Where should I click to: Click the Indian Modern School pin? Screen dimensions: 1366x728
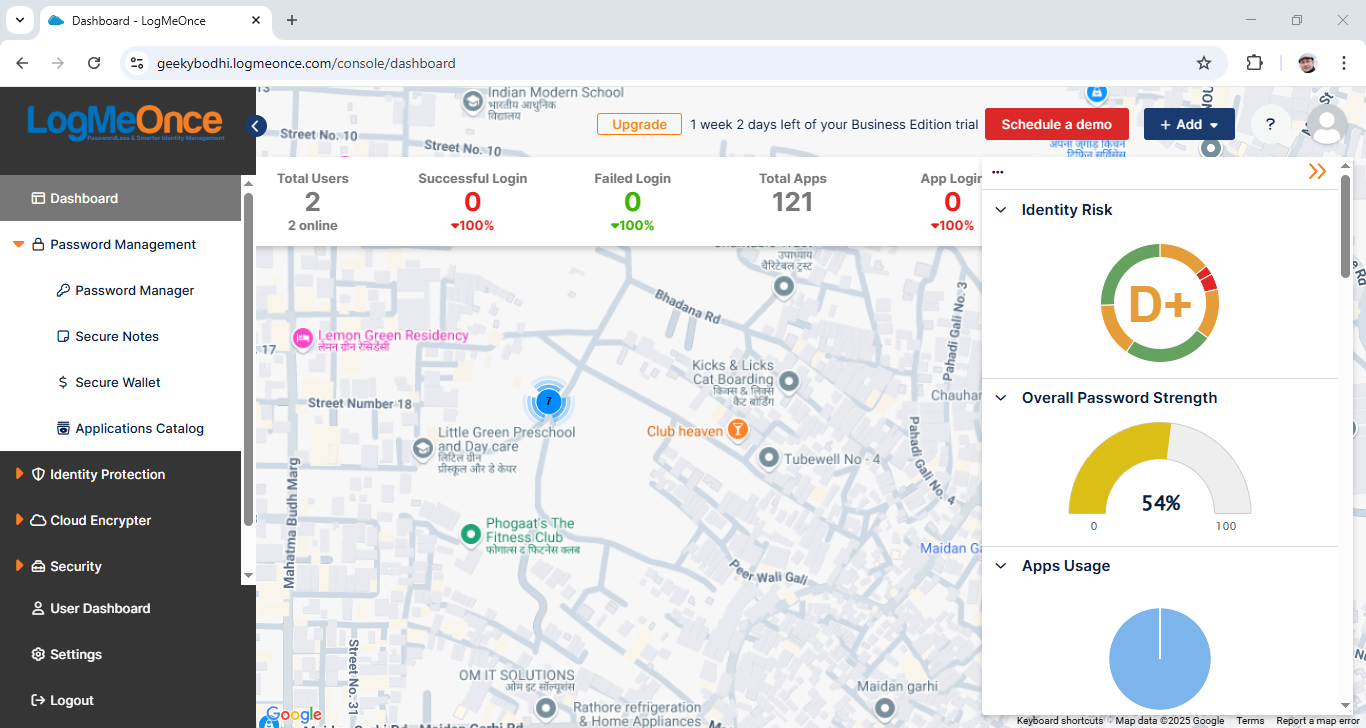click(x=473, y=102)
